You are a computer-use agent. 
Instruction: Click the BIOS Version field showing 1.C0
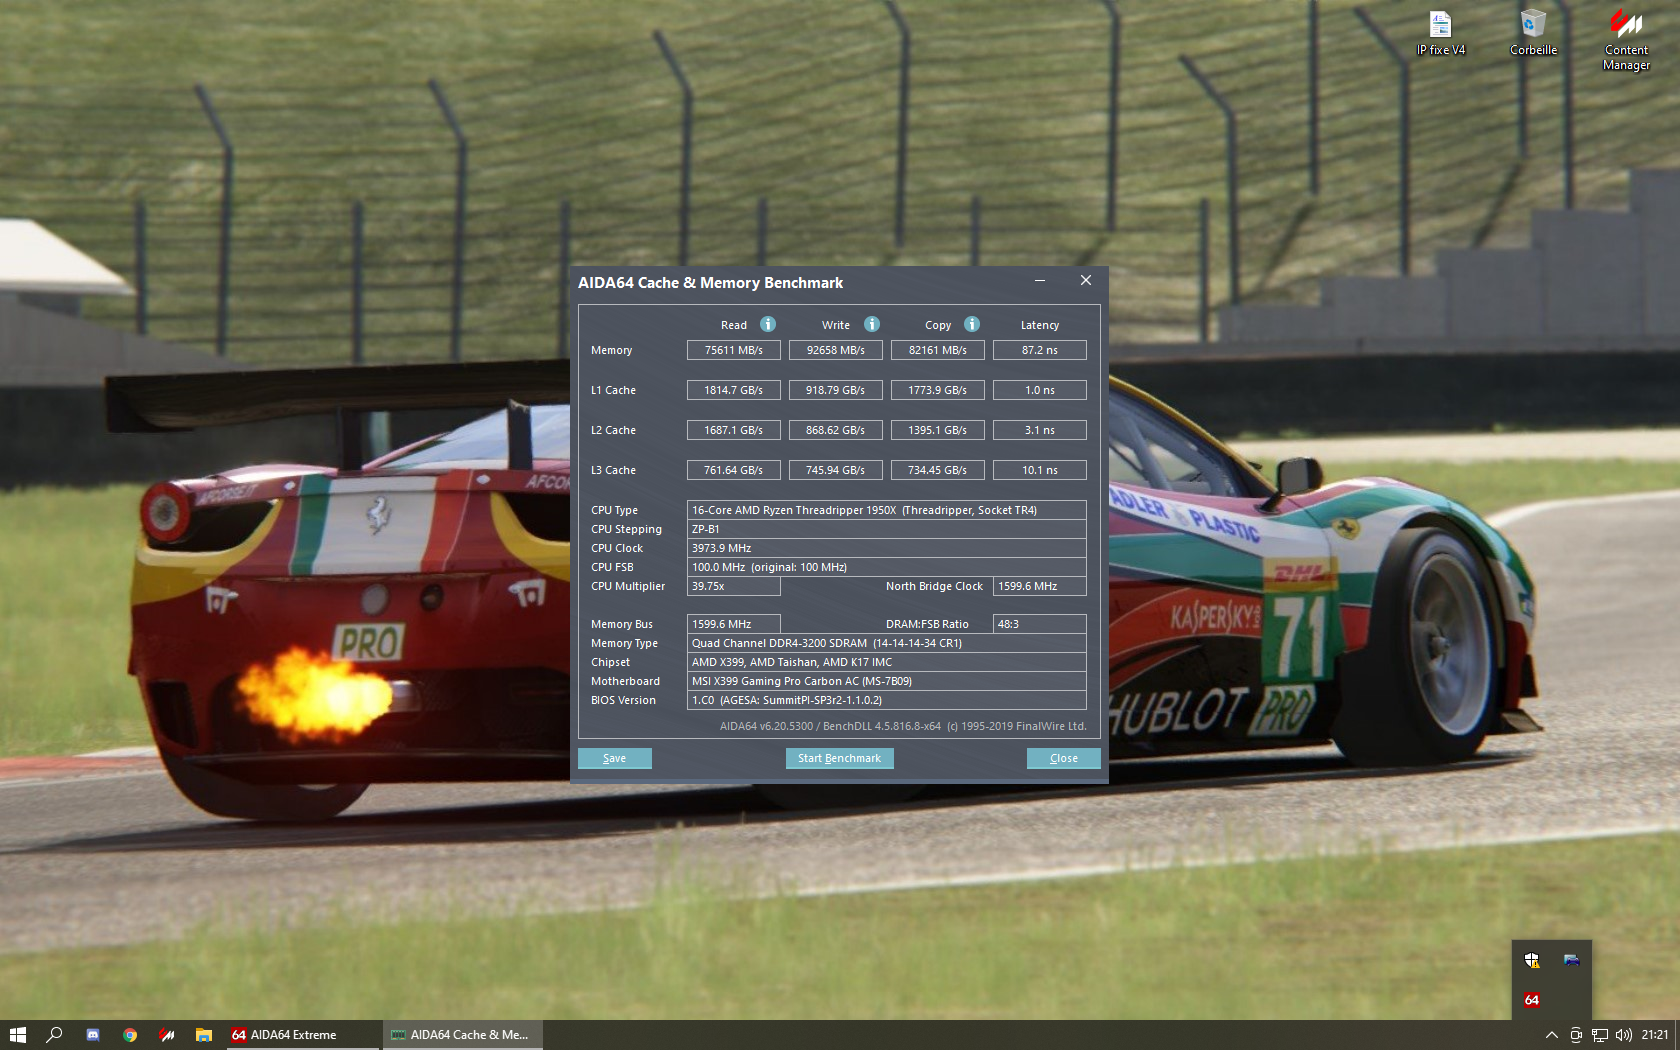(887, 700)
